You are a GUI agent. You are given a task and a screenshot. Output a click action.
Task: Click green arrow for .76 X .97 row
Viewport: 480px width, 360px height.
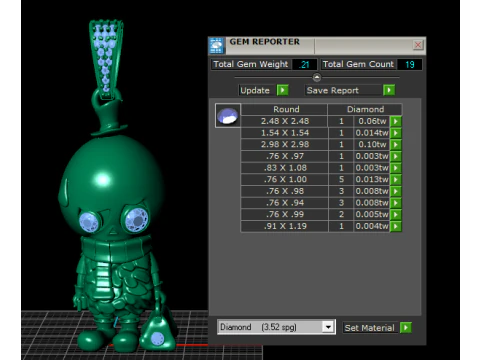point(395,156)
